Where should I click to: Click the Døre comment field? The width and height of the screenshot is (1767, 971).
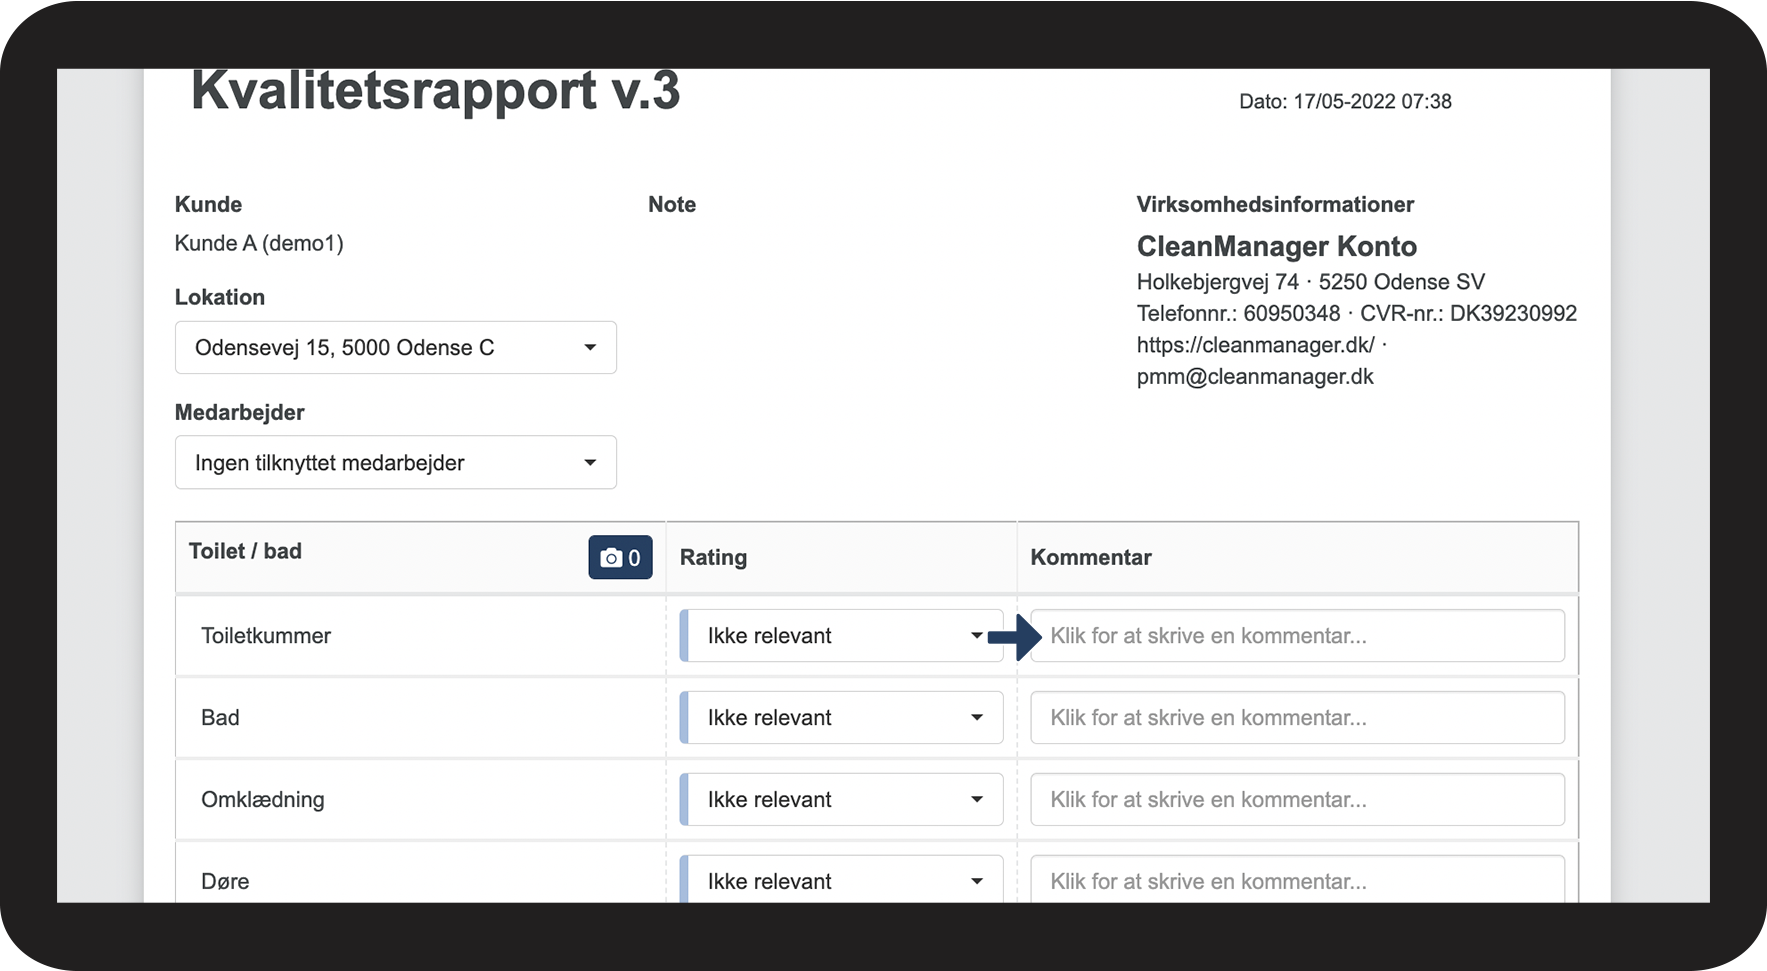pos(1297,879)
